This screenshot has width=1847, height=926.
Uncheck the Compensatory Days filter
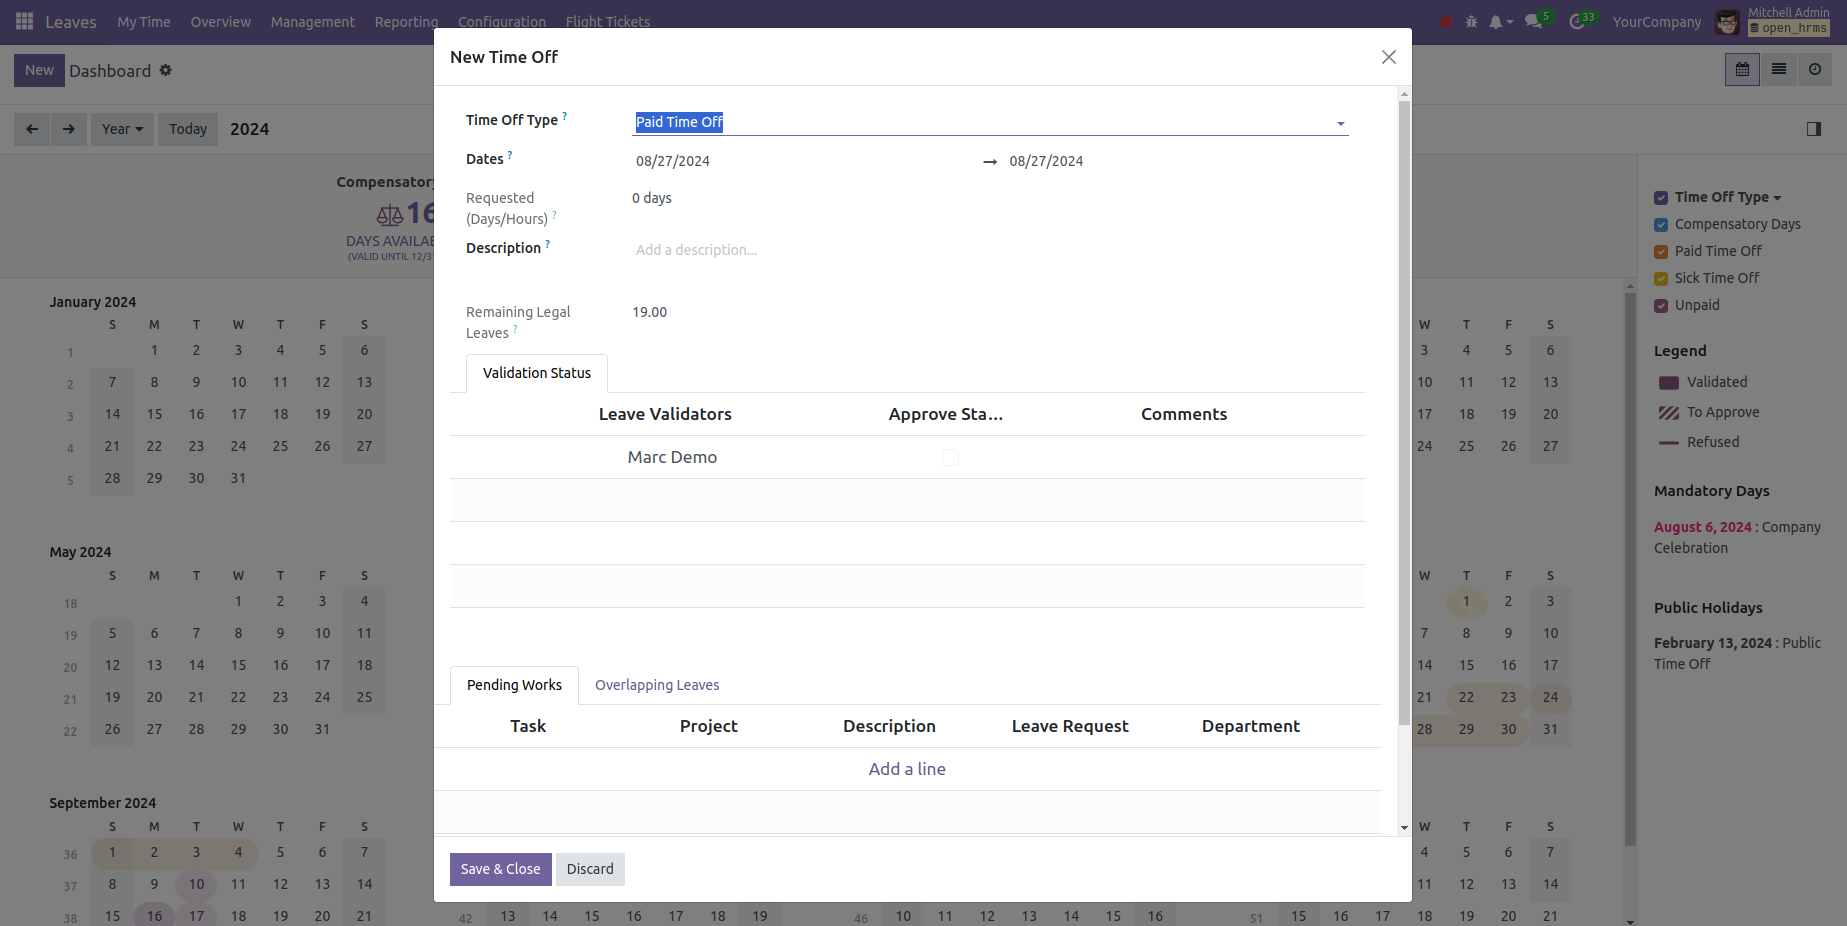pos(1661,225)
